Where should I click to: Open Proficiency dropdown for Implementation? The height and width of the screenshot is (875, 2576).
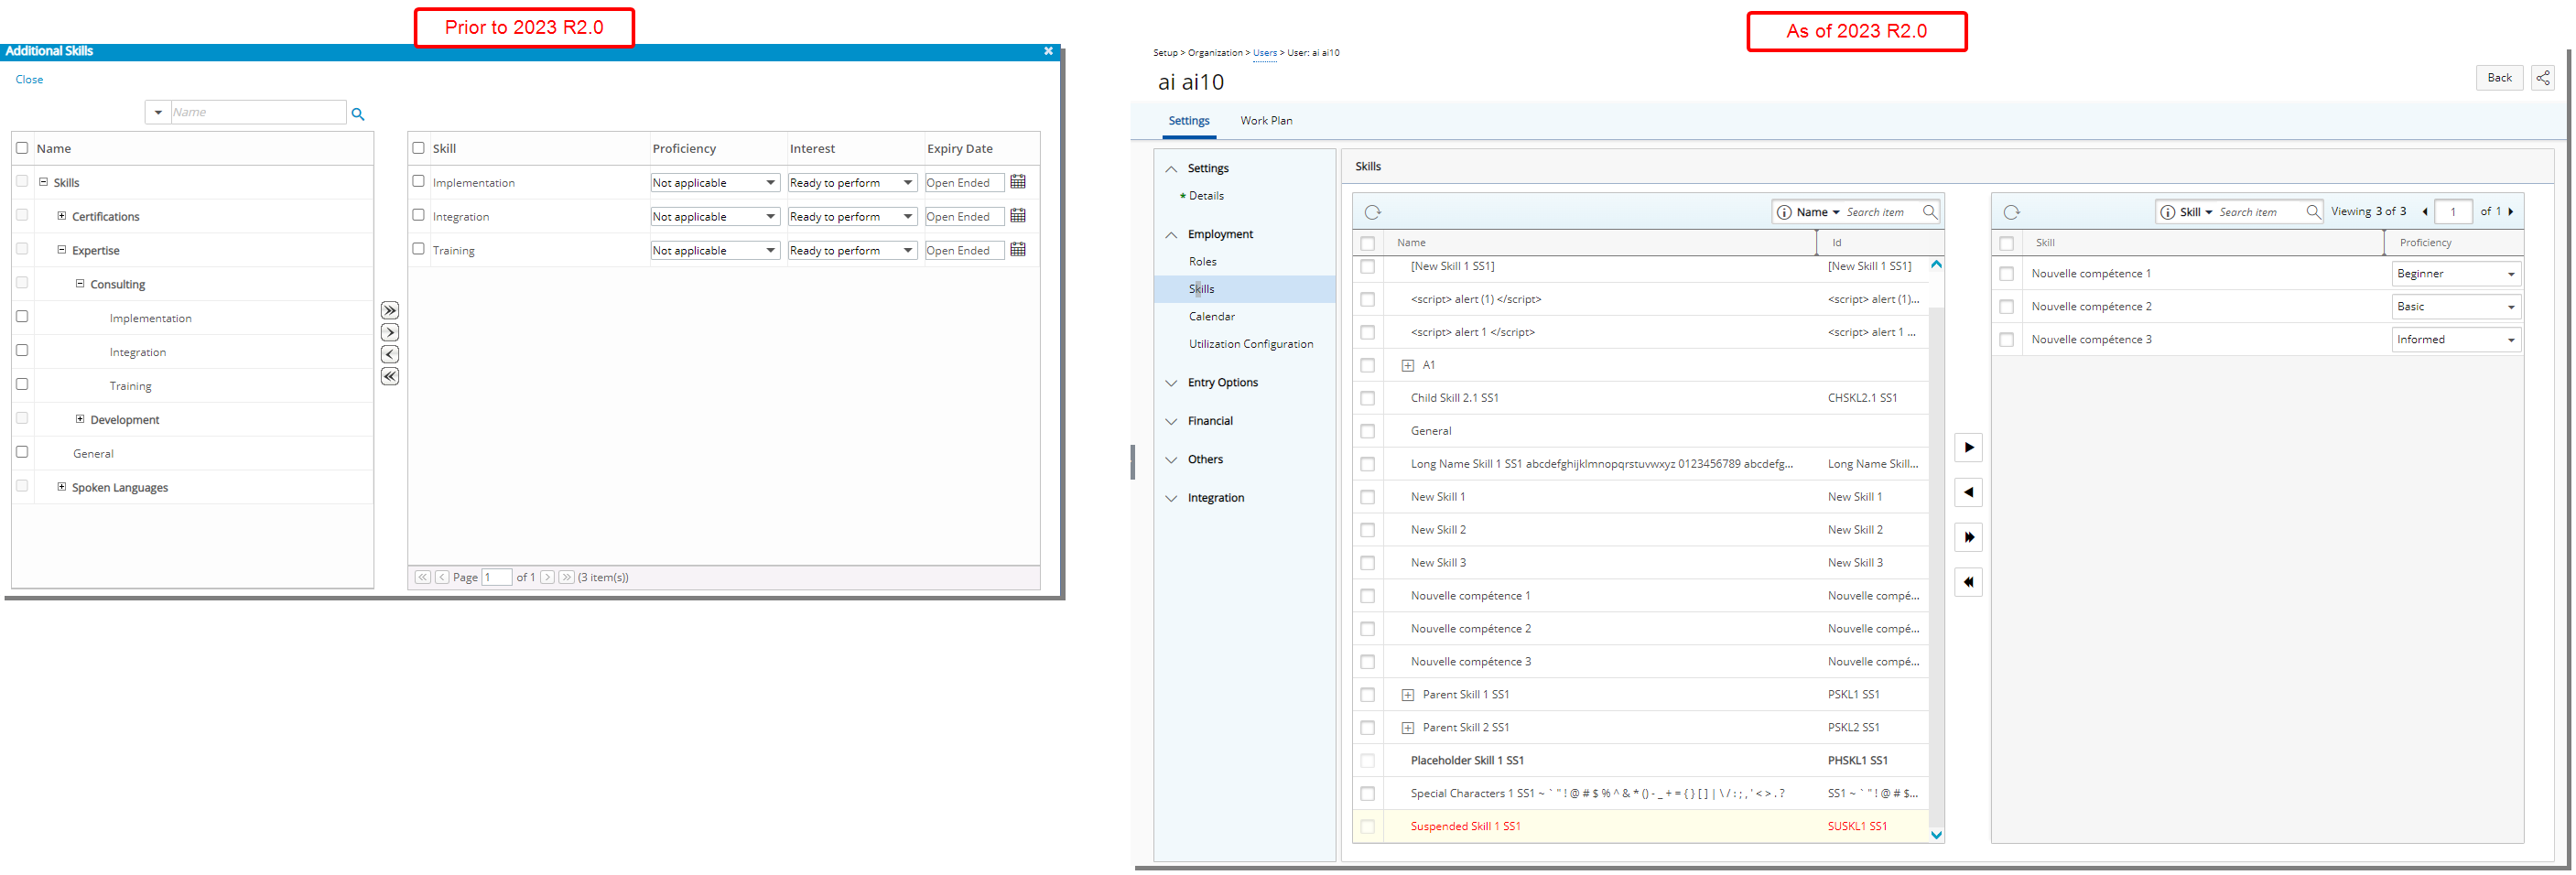pos(715,183)
